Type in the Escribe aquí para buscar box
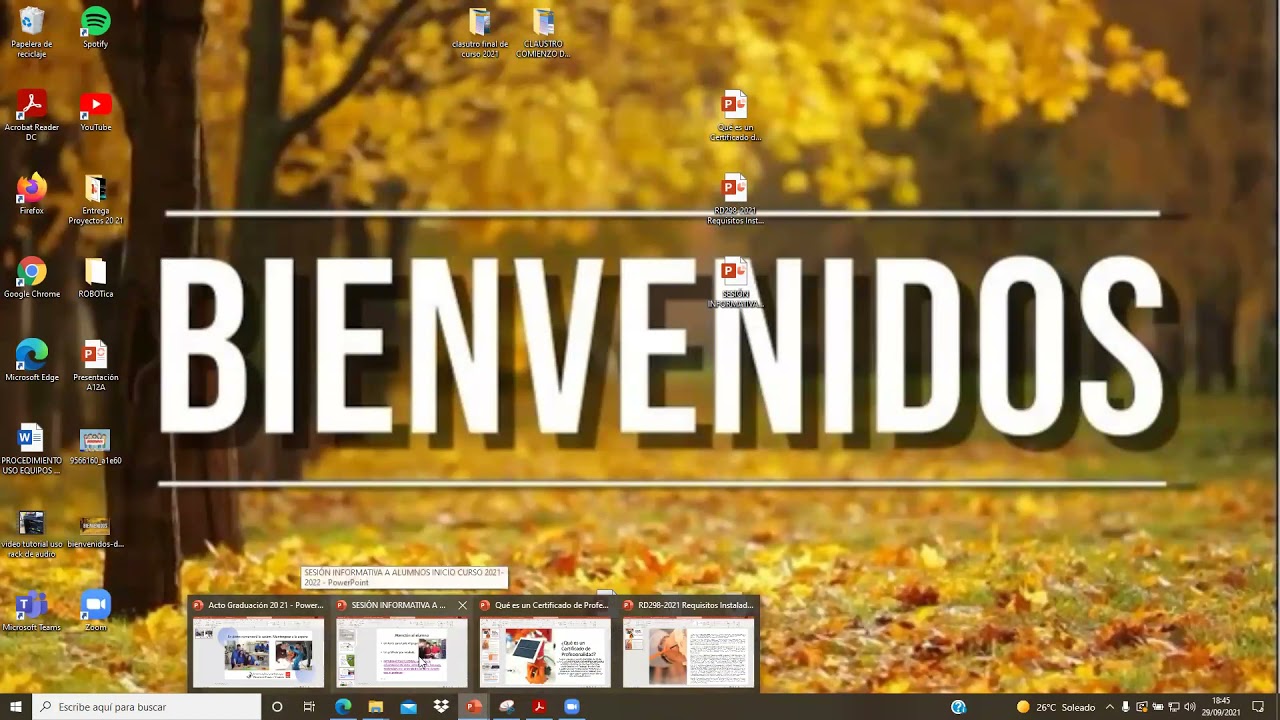Image resolution: width=1280 pixels, height=720 pixels. click(x=146, y=707)
